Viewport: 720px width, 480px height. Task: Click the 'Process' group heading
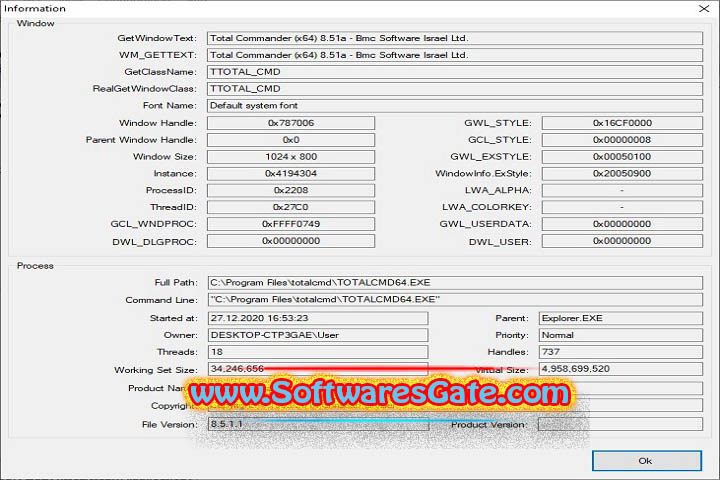(35, 265)
